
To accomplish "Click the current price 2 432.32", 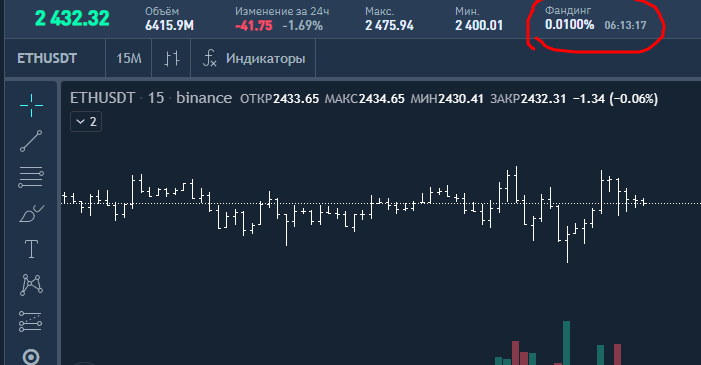I will click(x=72, y=18).
